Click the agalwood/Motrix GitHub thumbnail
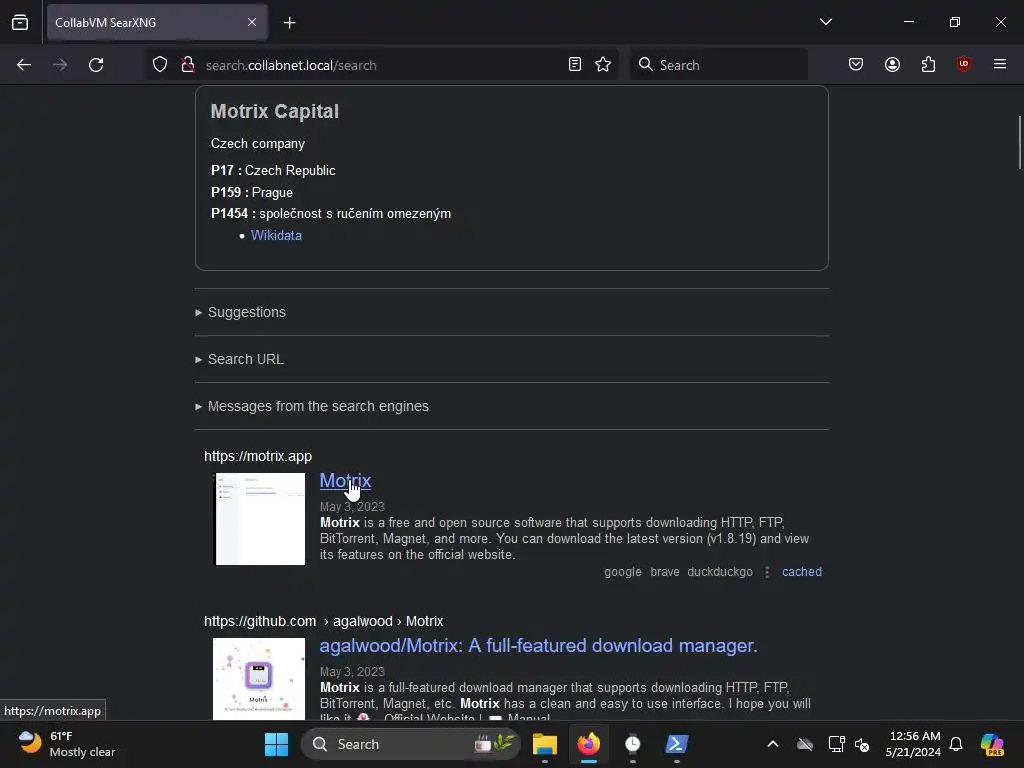 [259, 679]
